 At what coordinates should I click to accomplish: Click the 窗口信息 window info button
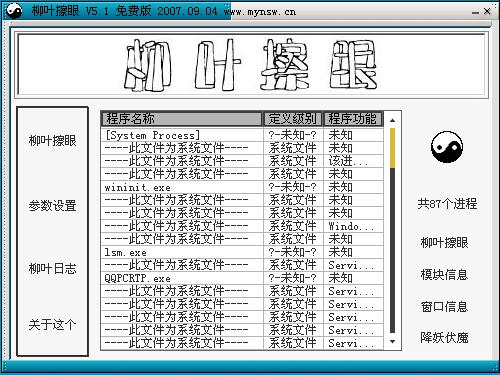[444, 306]
